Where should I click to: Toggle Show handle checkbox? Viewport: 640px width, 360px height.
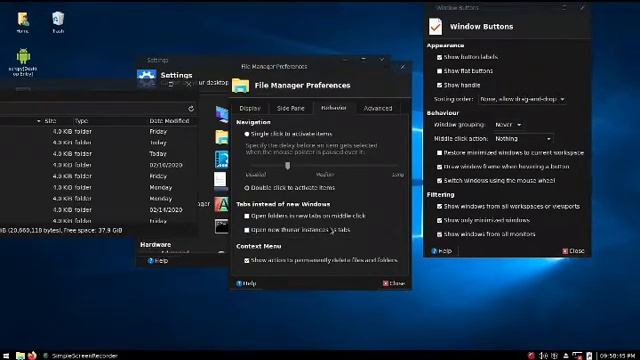point(440,85)
